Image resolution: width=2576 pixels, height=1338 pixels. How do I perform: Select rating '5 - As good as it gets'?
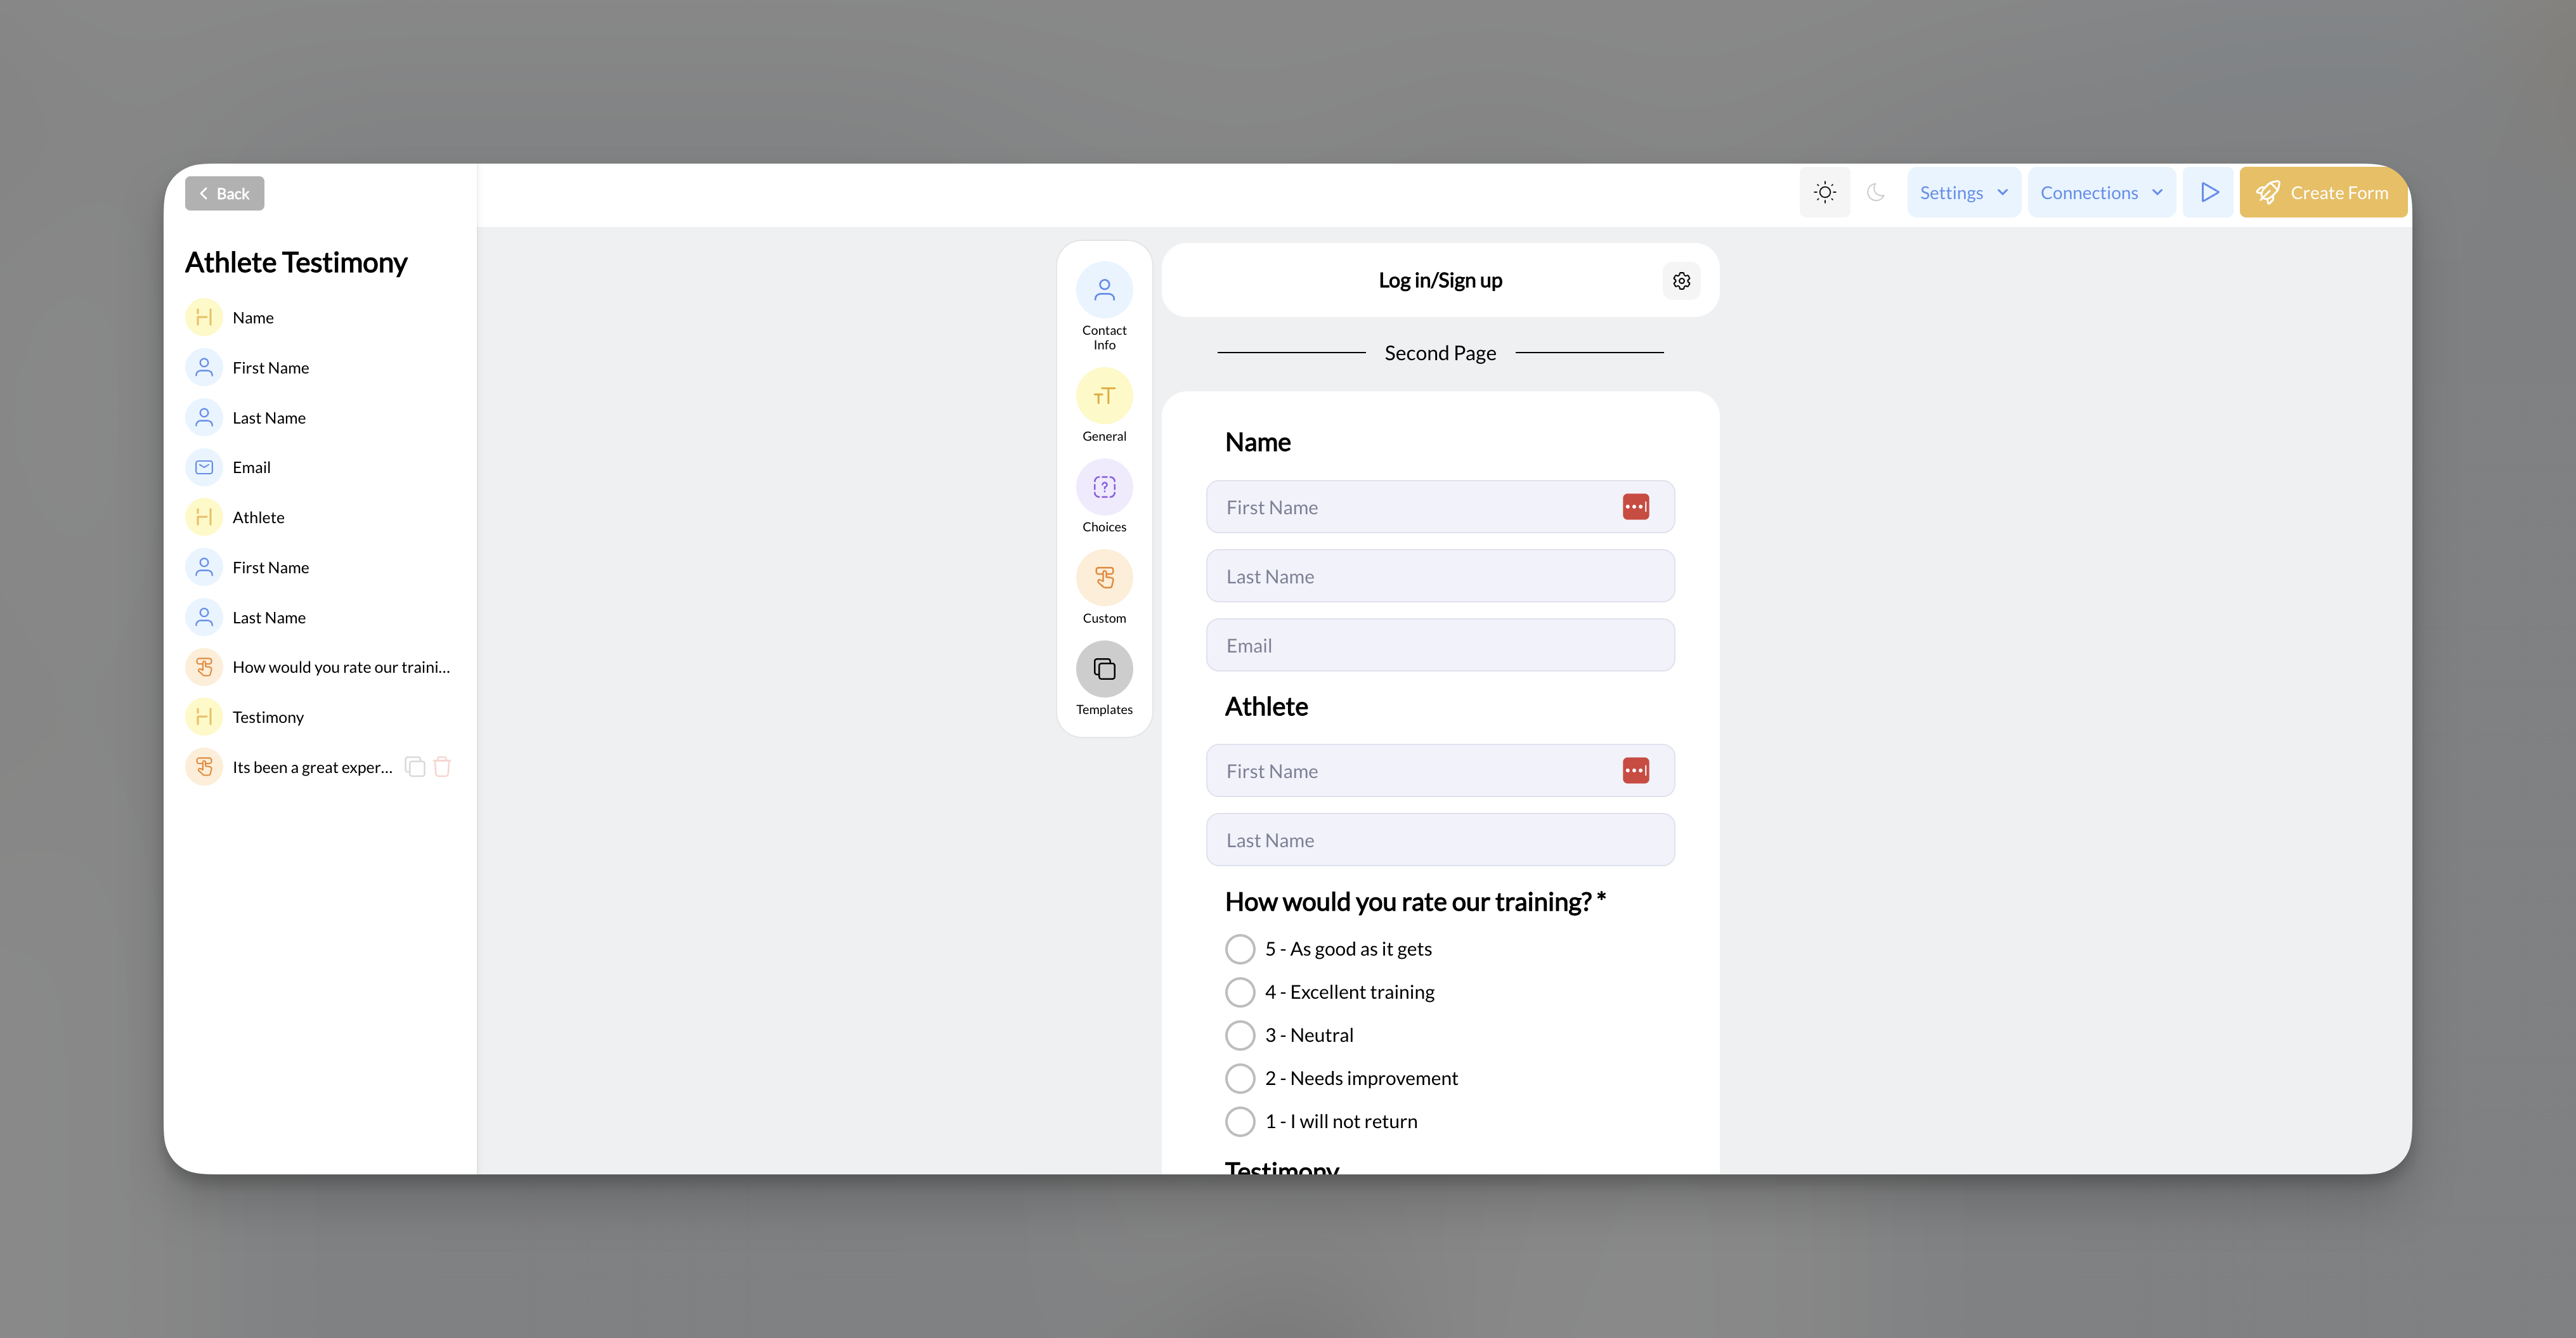[x=1240, y=948]
